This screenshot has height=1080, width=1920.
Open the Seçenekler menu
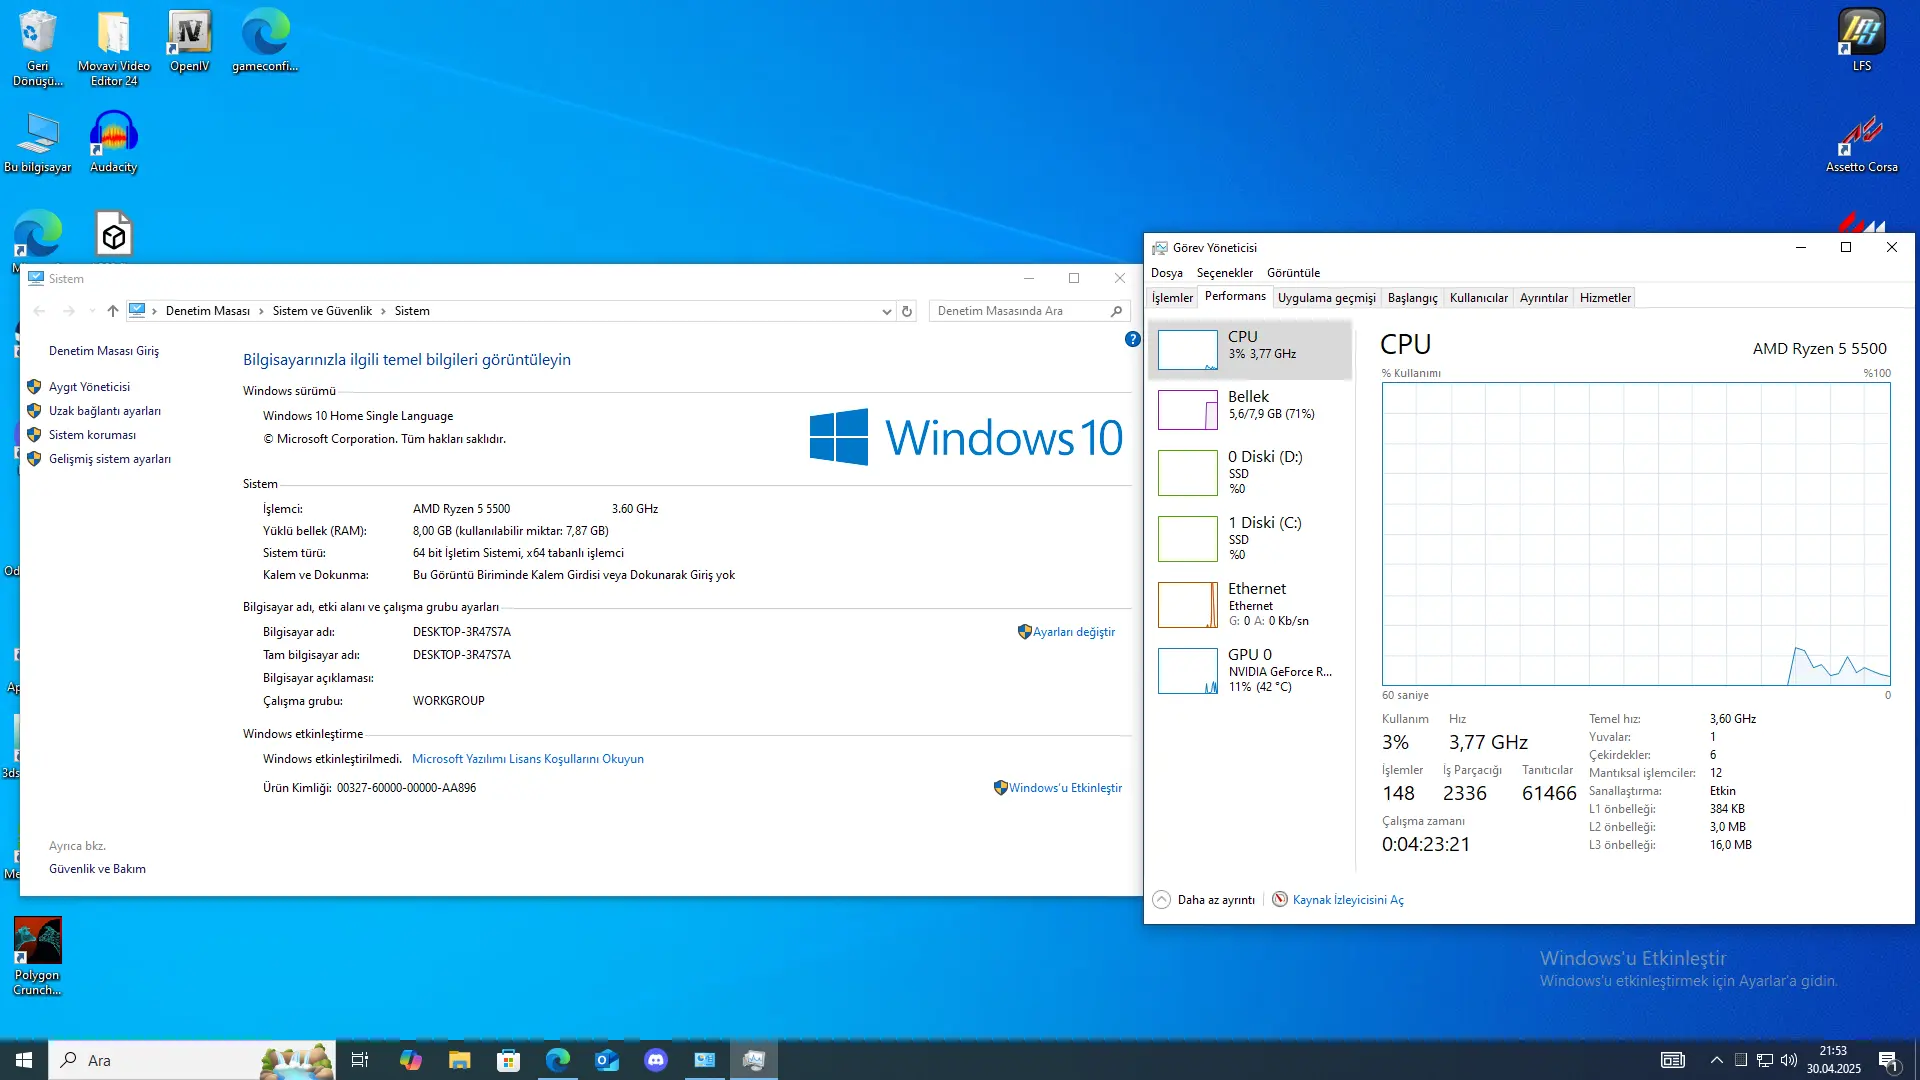1224,273
